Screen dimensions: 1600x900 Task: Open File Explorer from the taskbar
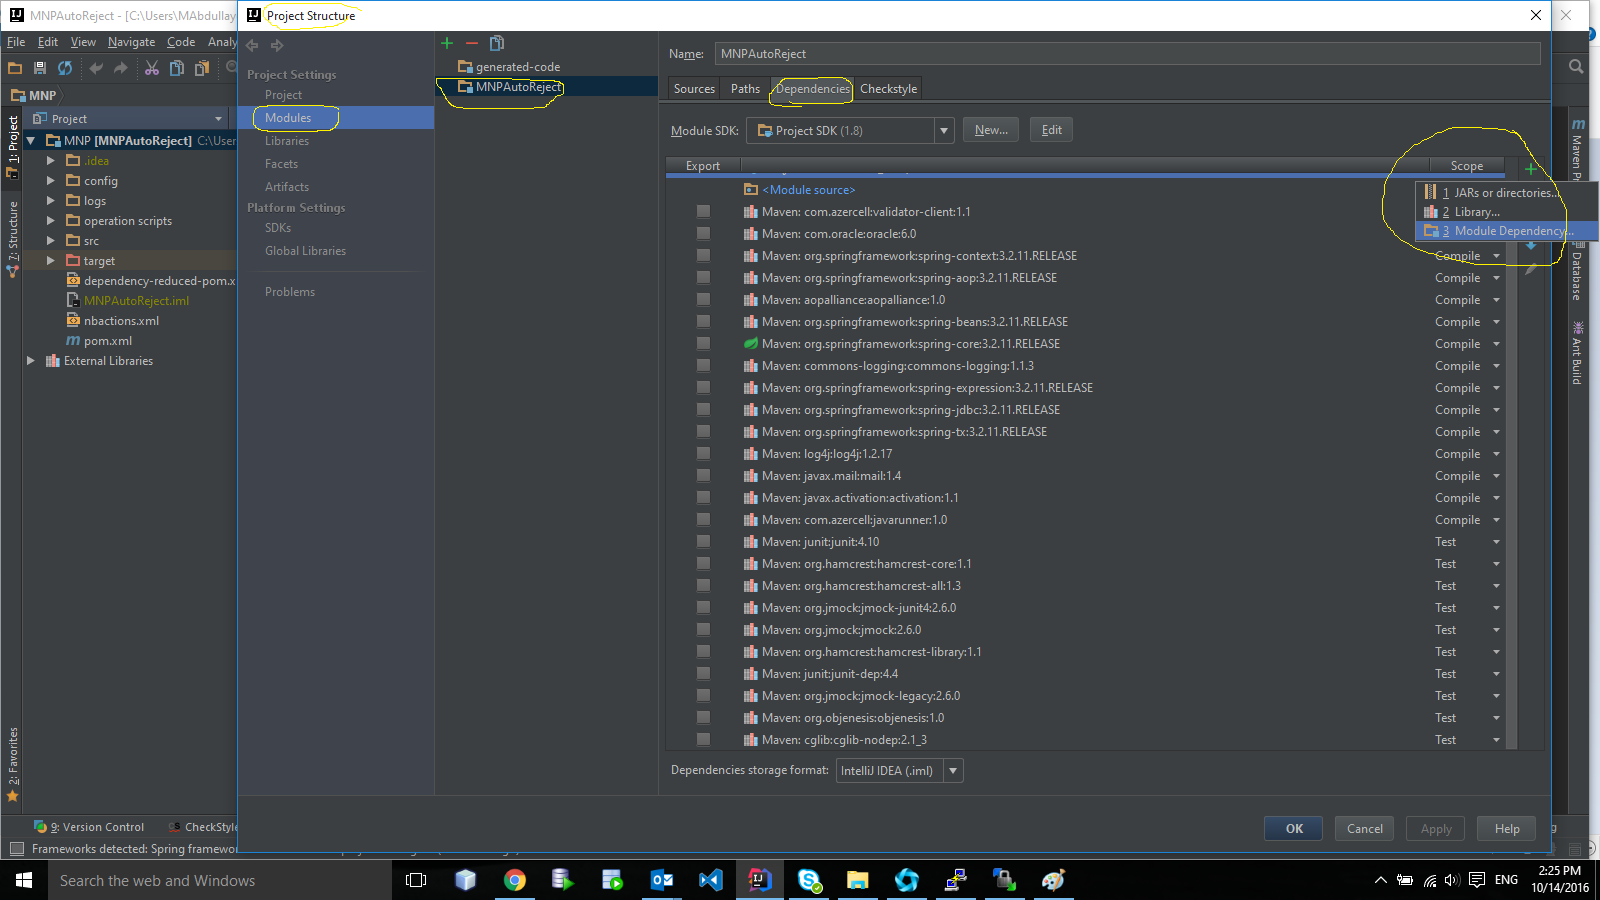858,880
